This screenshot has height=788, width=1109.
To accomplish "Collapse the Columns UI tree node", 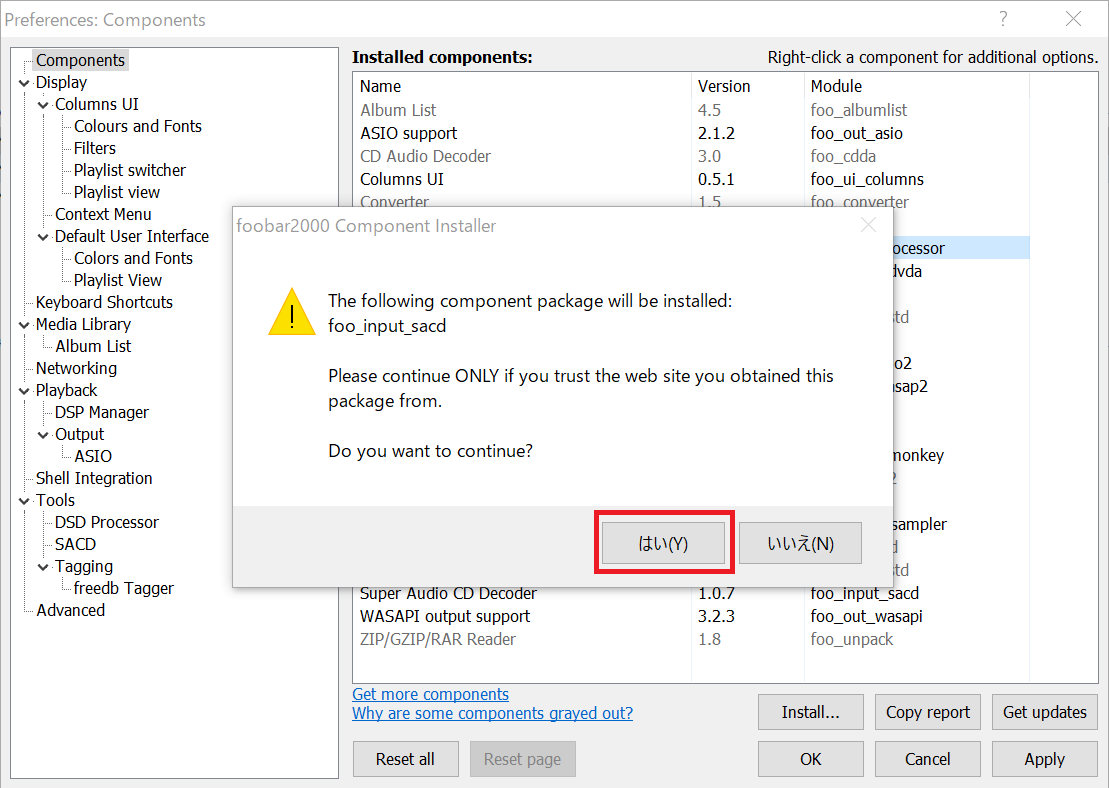I will click(x=44, y=105).
